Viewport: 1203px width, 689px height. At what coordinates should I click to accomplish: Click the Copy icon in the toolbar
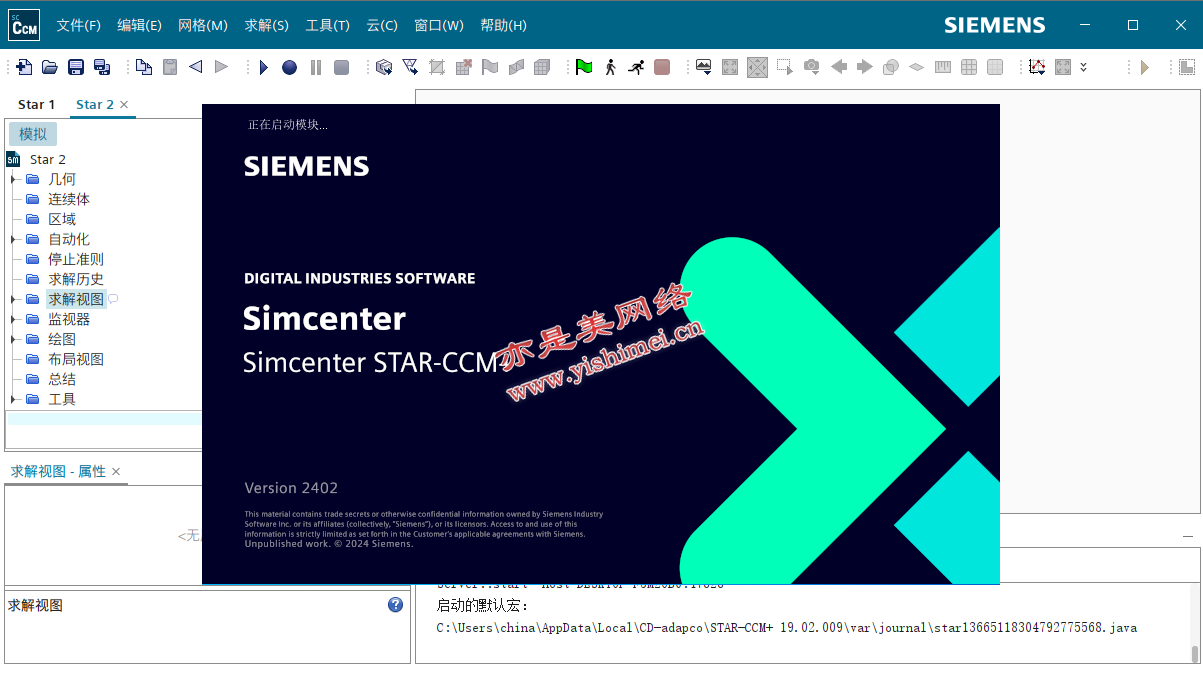tap(144, 67)
